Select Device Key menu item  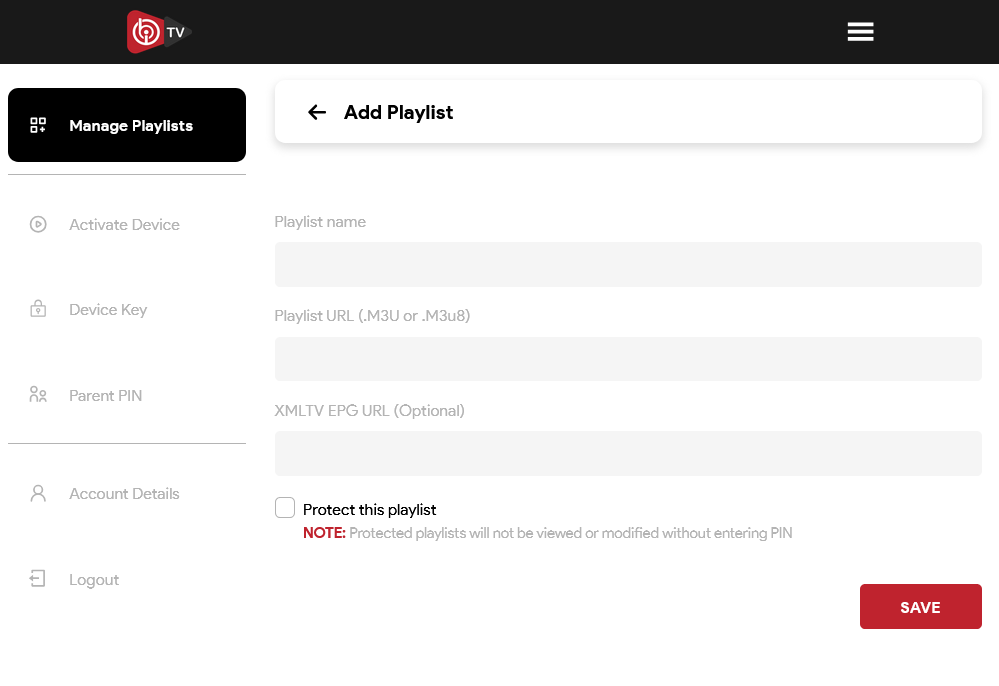pos(108,310)
